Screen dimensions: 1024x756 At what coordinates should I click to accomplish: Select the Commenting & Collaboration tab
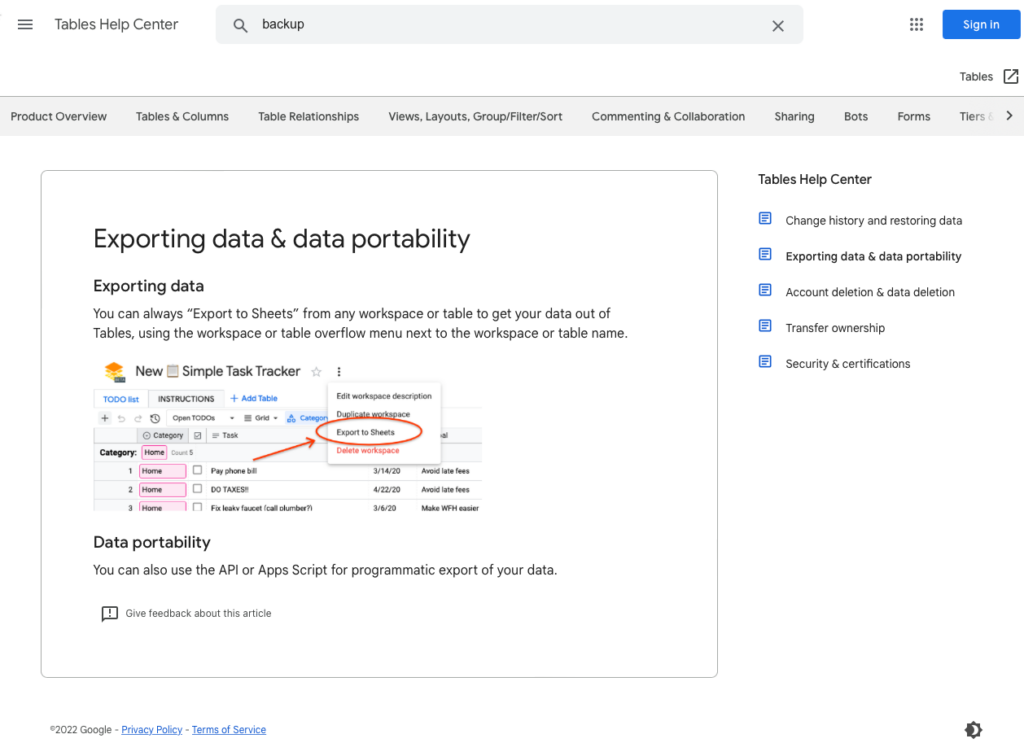click(x=668, y=117)
